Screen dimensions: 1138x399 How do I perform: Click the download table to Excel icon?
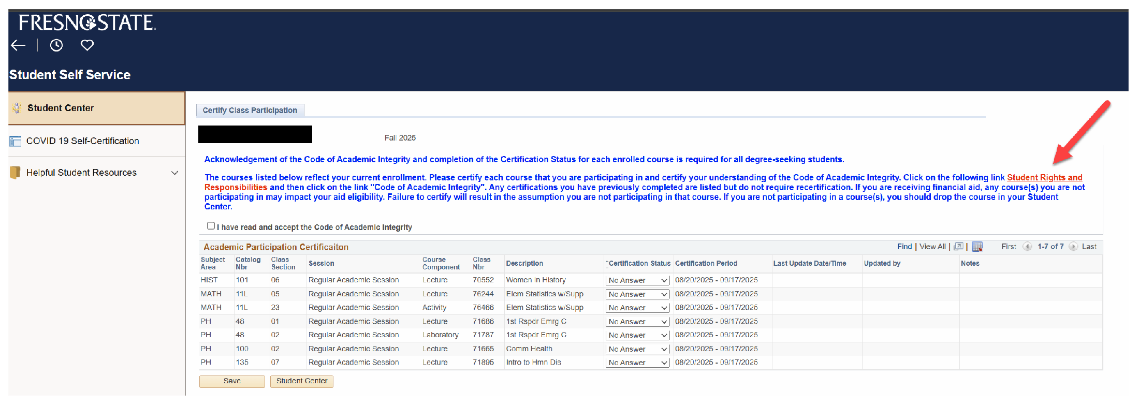pos(977,247)
